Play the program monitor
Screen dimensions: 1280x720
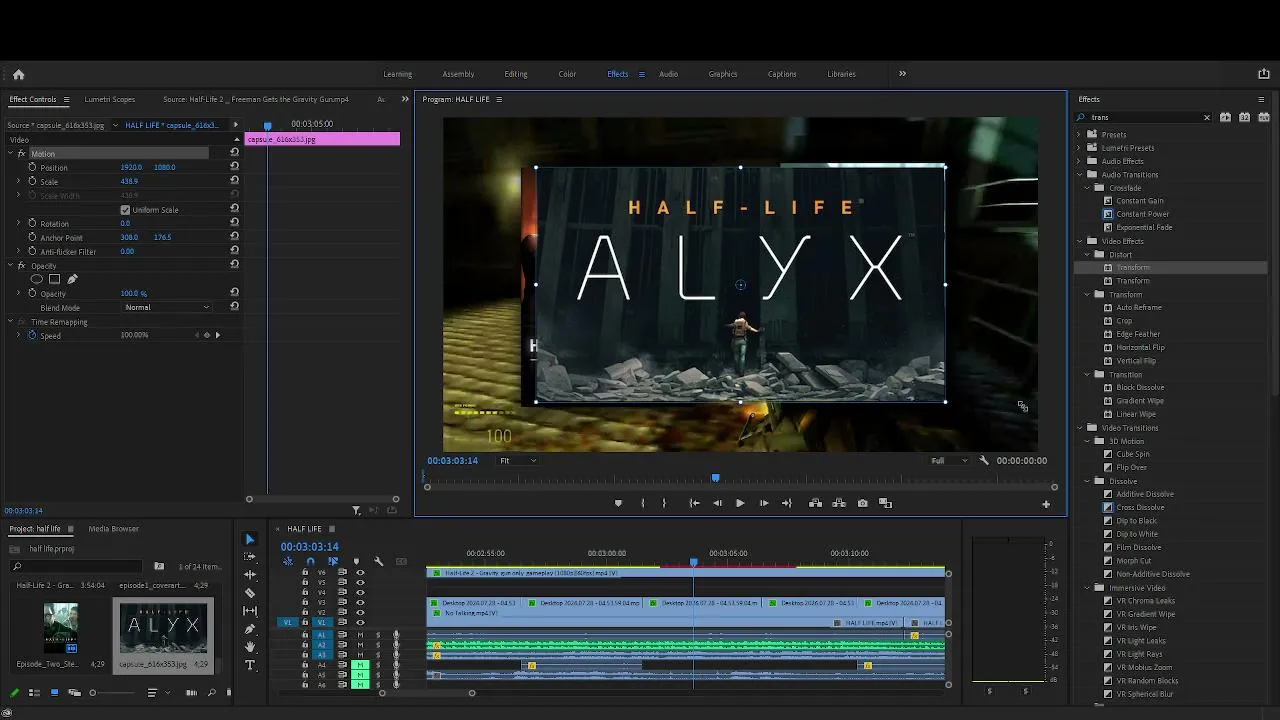tap(740, 503)
